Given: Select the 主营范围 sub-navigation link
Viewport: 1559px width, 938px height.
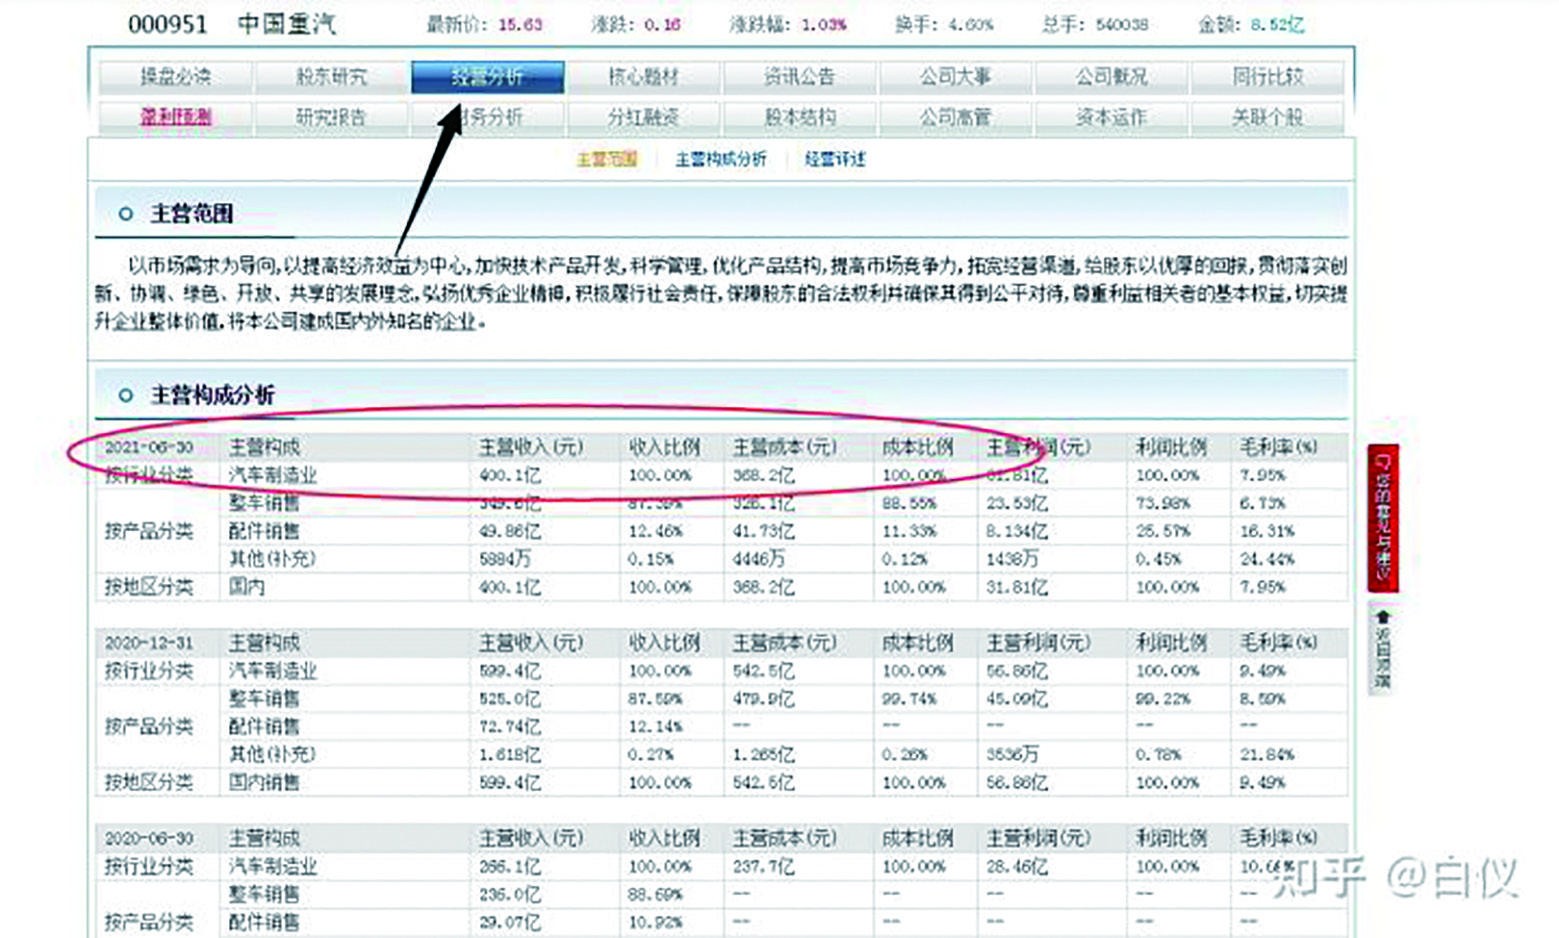Looking at the screenshot, I should click(x=607, y=158).
